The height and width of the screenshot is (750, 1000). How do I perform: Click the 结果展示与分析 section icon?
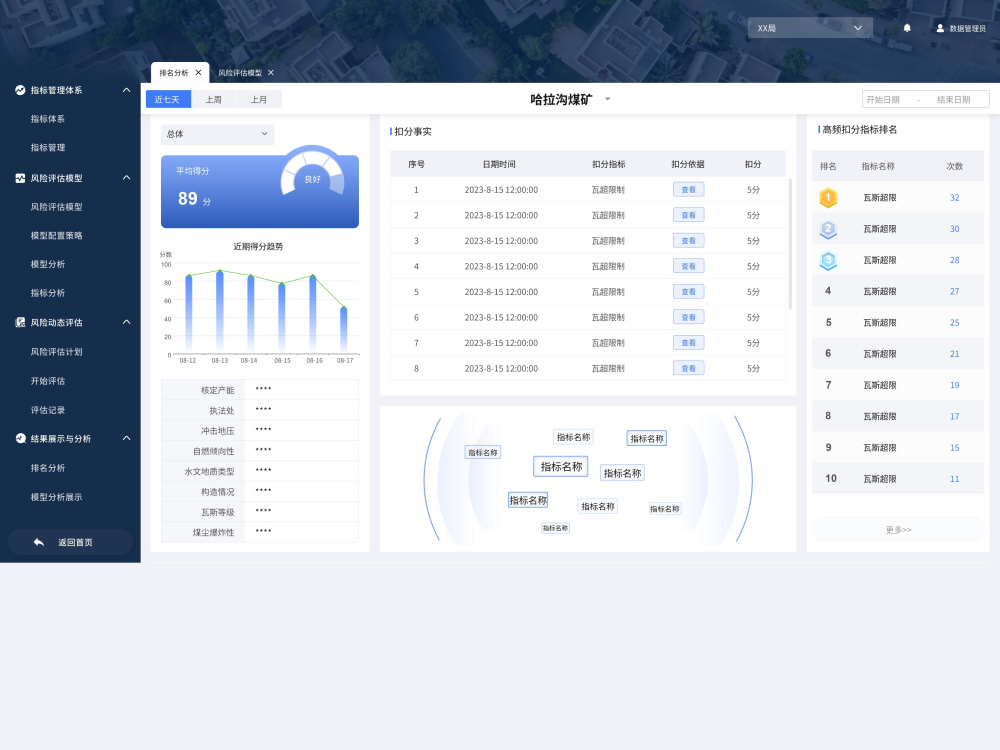[20, 438]
